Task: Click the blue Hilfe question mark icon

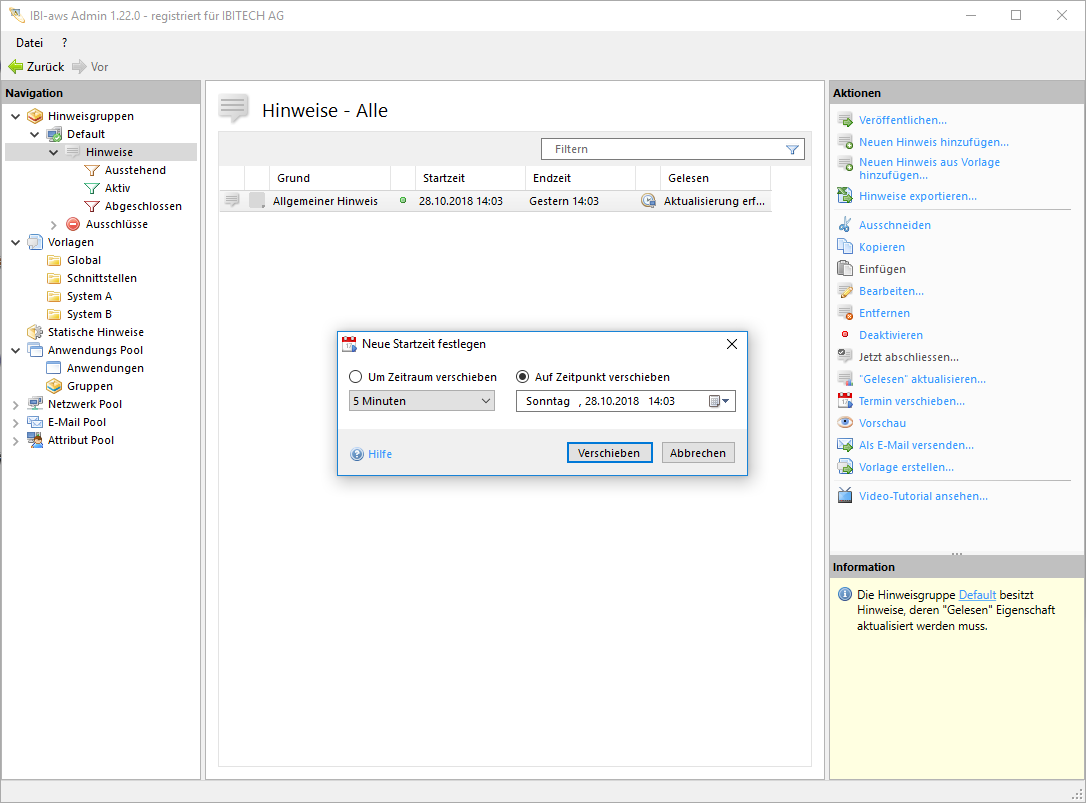Action: click(357, 454)
